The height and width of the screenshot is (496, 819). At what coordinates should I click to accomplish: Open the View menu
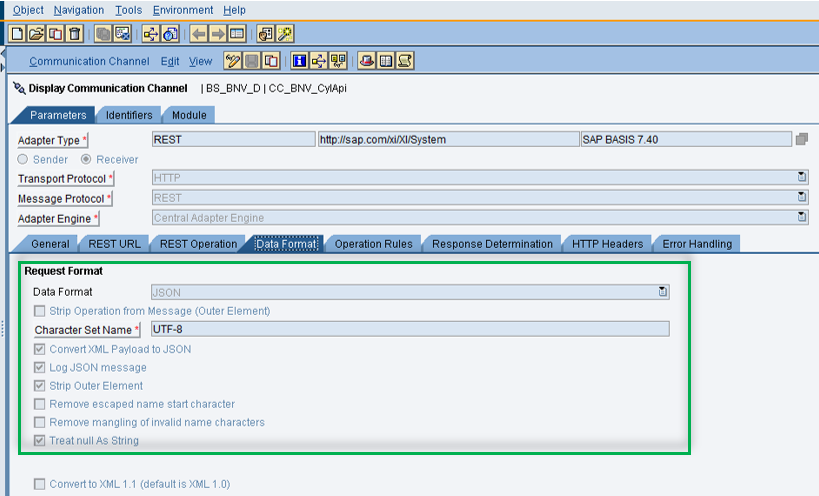pyautogui.click(x=200, y=61)
